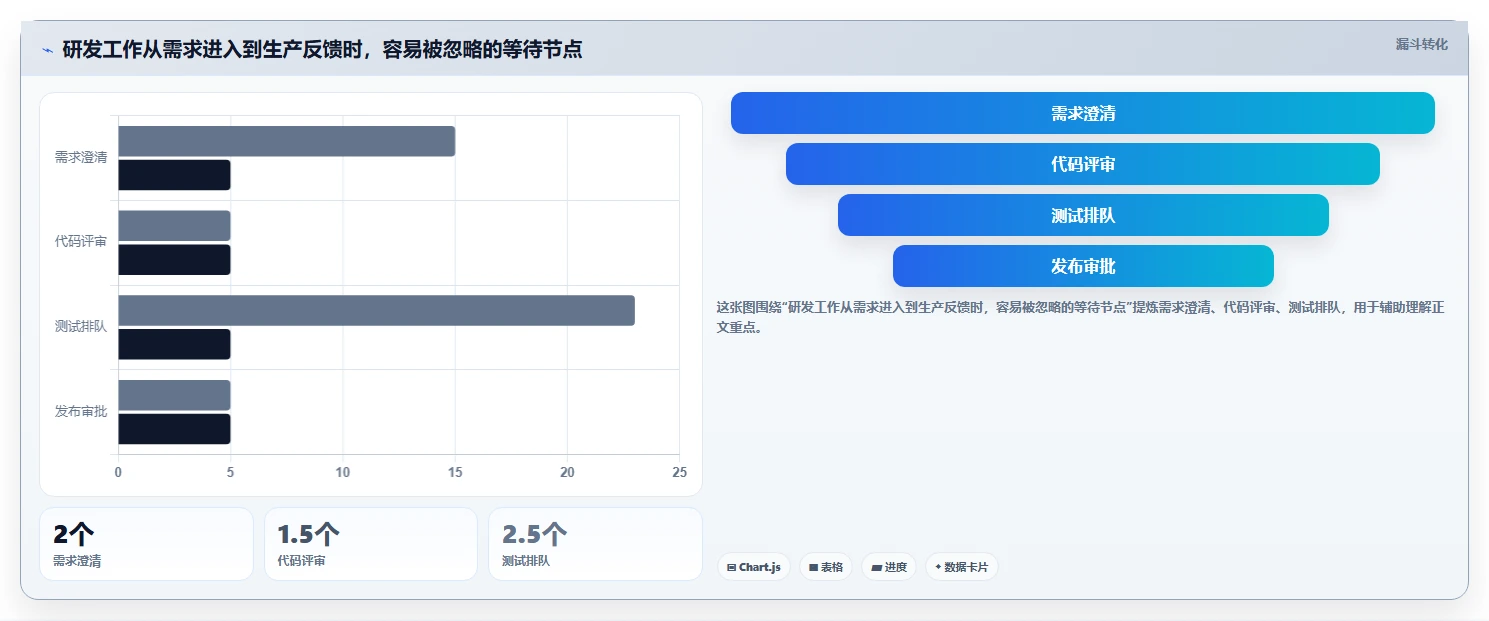
Task: Click the Chart.js tag chip
Action: [754, 567]
